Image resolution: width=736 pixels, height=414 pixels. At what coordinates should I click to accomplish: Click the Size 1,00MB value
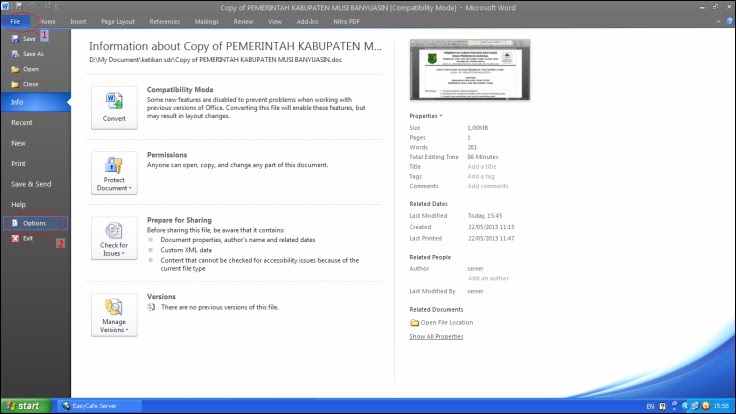pyautogui.click(x=477, y=128)
